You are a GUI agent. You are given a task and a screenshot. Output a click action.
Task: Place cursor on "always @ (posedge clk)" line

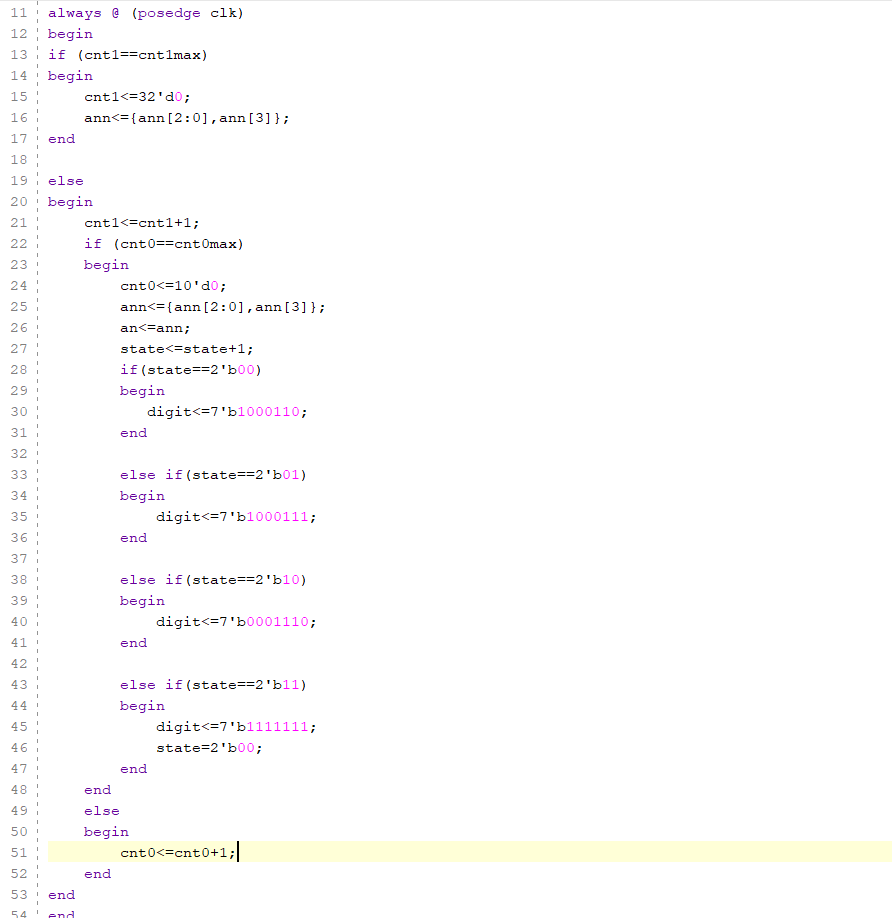coord(145,13)
